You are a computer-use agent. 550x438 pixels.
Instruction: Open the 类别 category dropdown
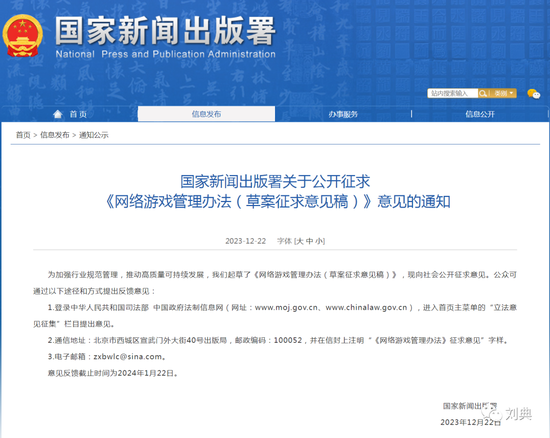(x=503, y=93)
